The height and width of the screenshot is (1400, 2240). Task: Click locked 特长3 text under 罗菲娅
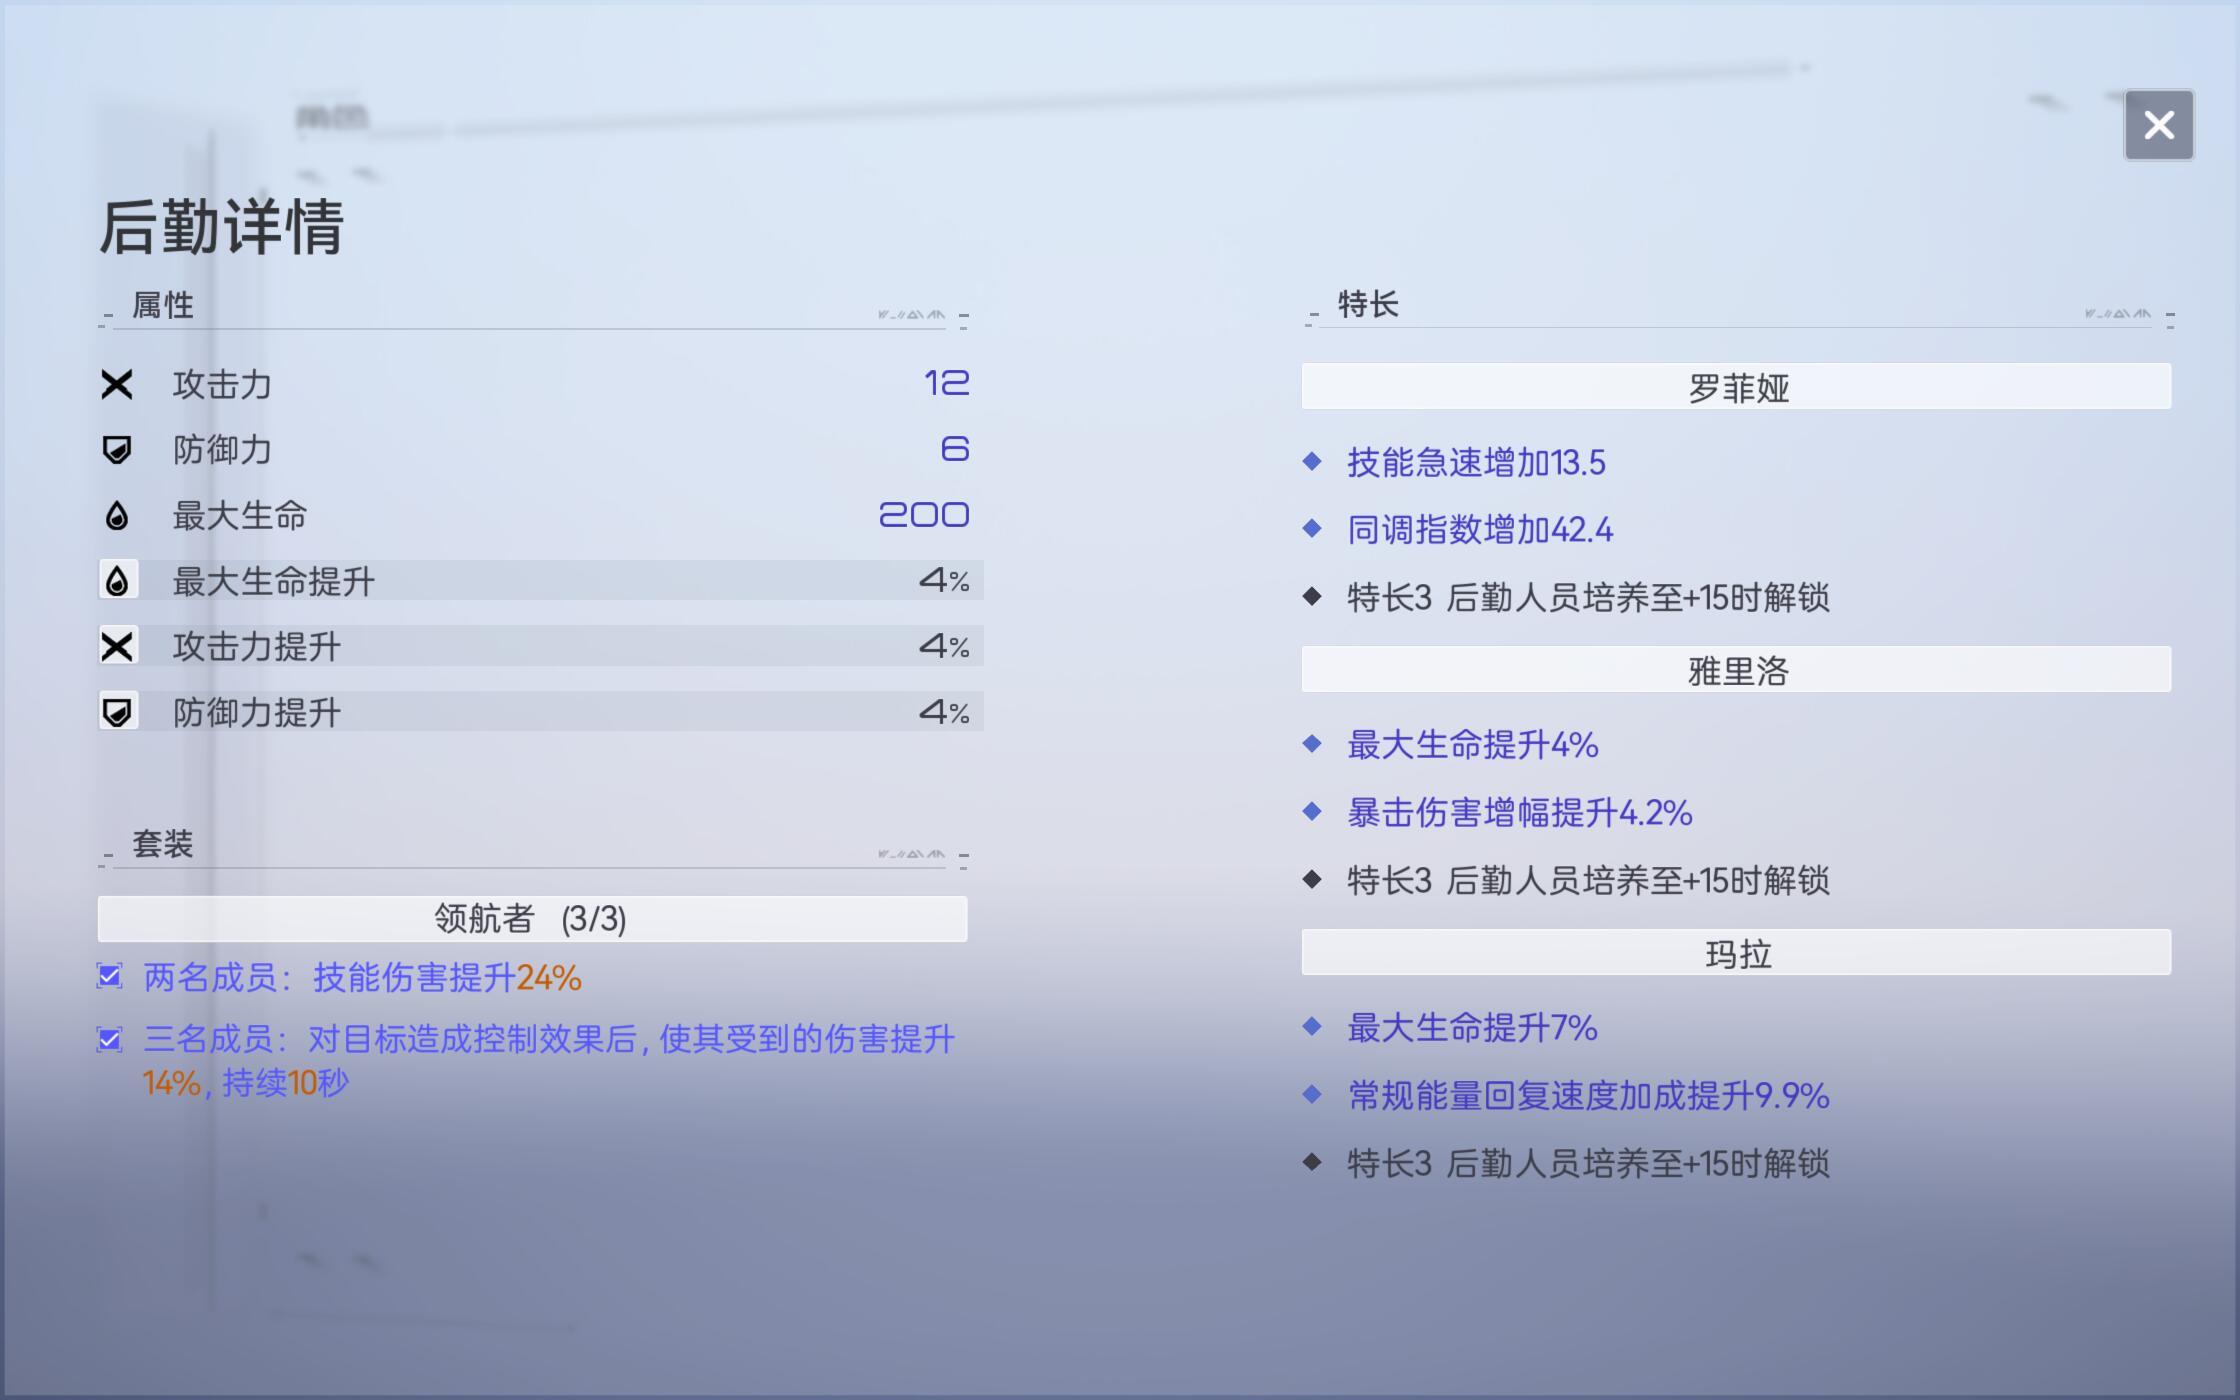(1588, 597)
